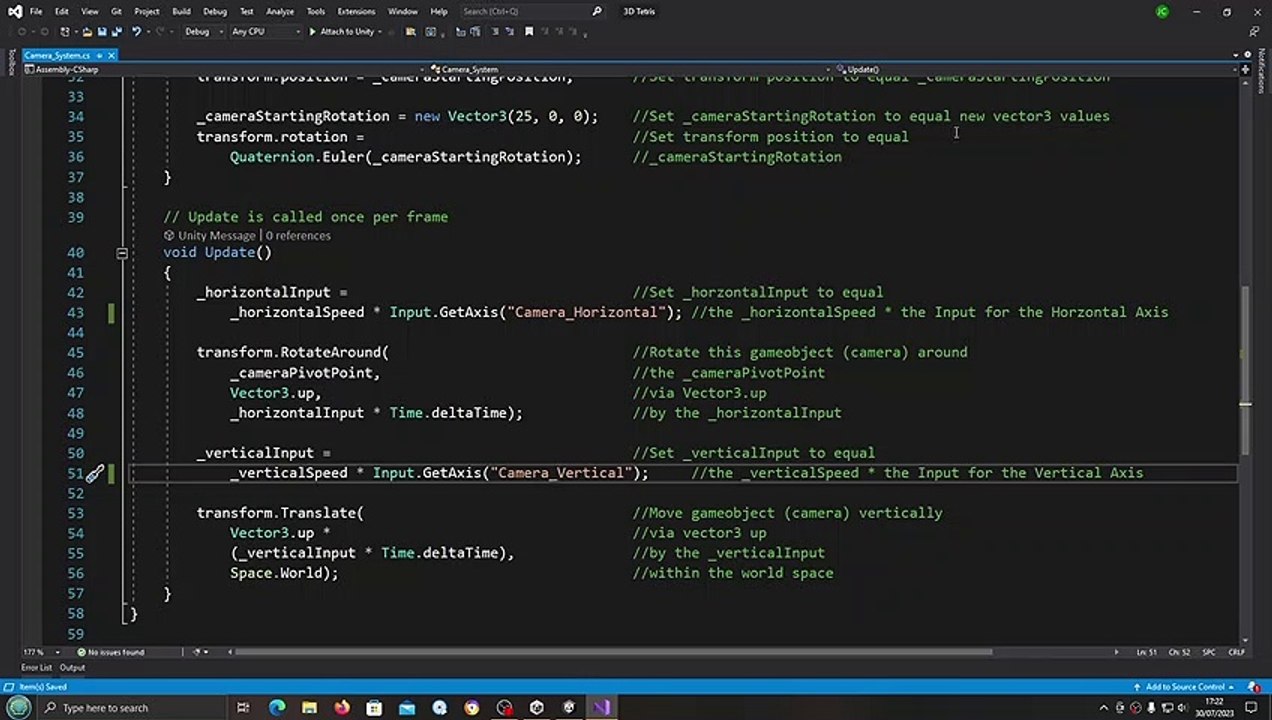Image resolution: width=1272 pixels, height=720 pixels.
Task: Click the vertical scrollbar thumb in editor
Action: coord(1245,370)
